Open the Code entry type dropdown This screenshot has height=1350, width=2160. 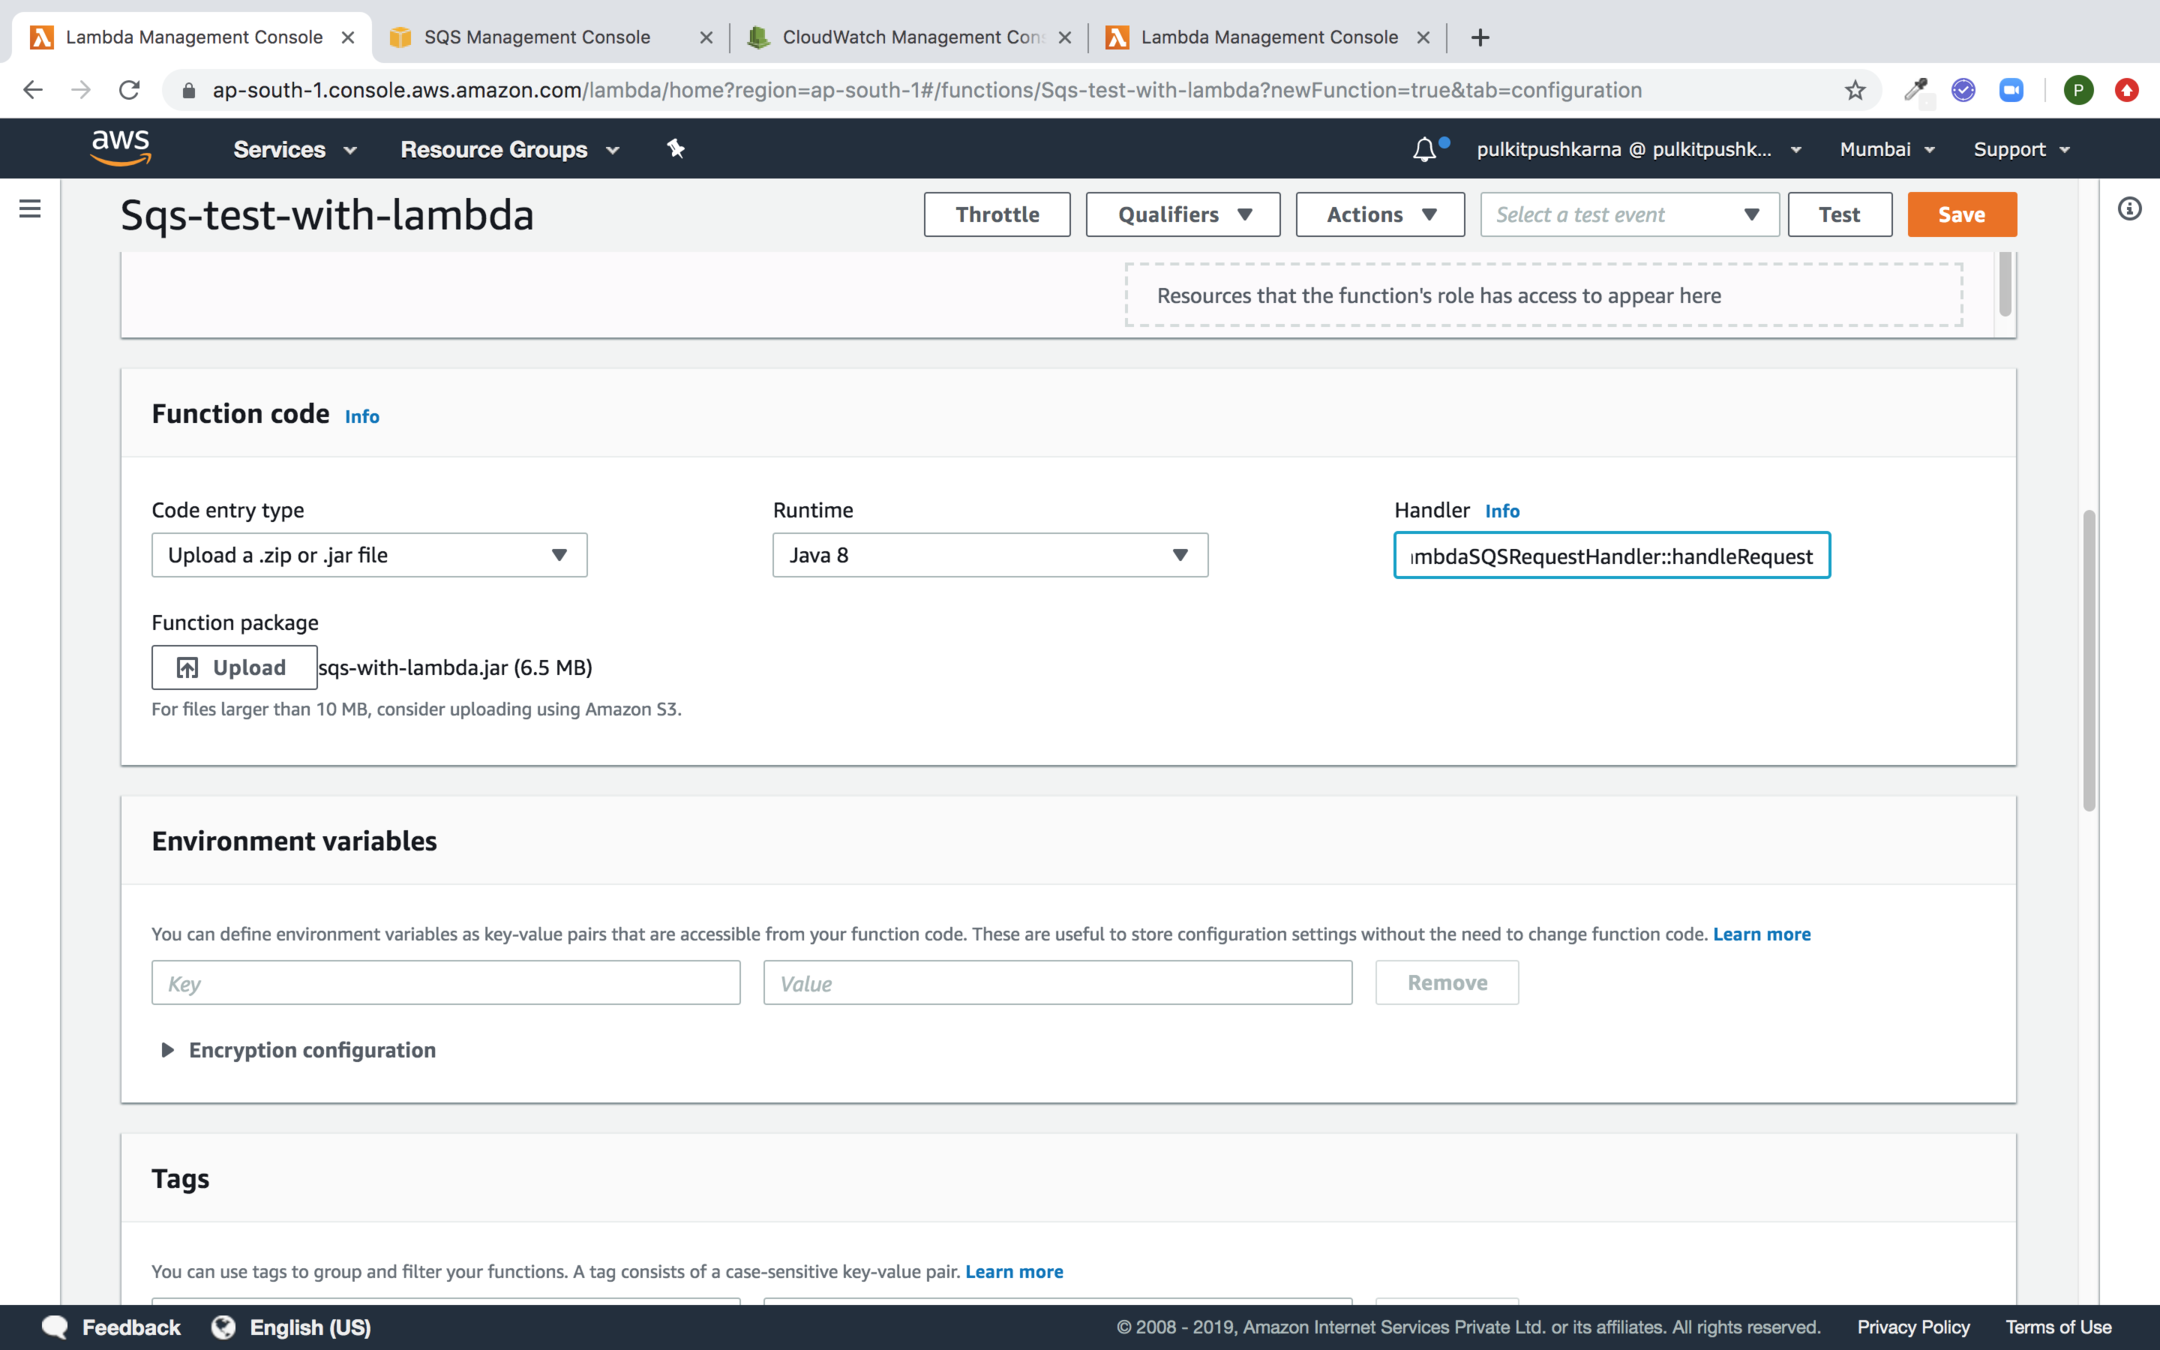click(369, 555)
